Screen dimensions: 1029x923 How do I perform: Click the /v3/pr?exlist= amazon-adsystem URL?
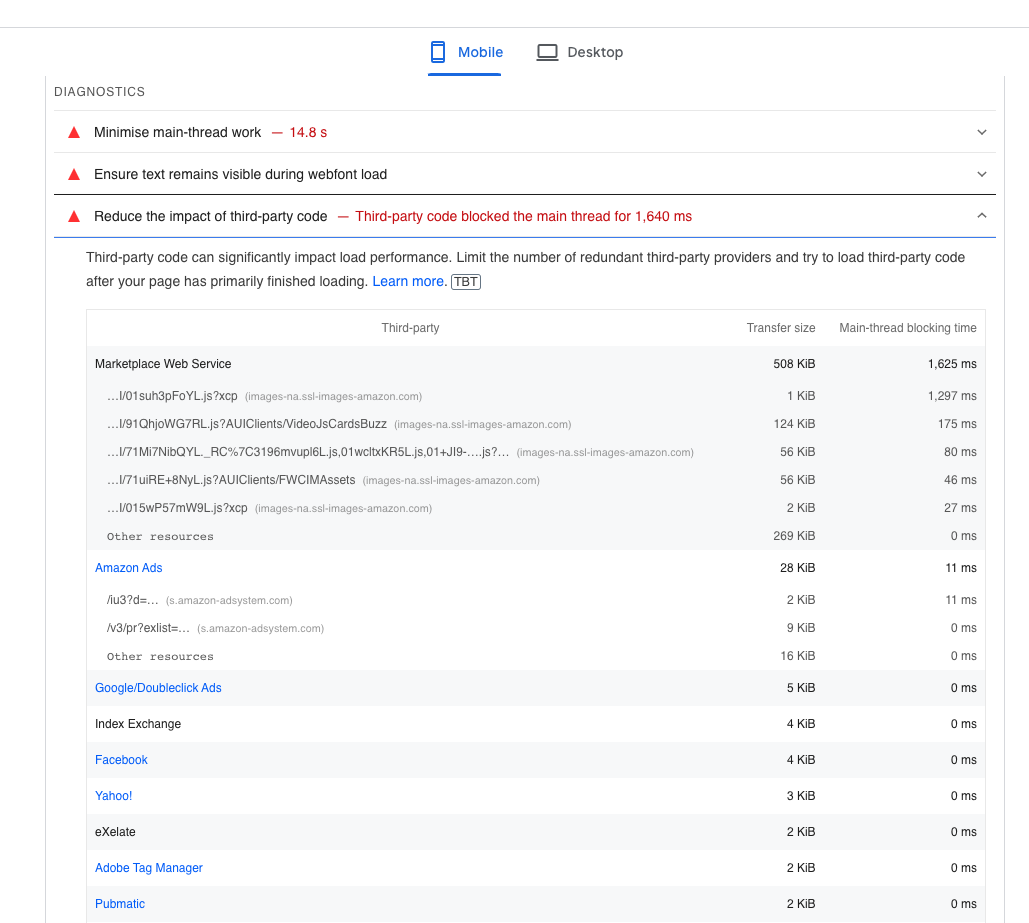pos(148,628)
